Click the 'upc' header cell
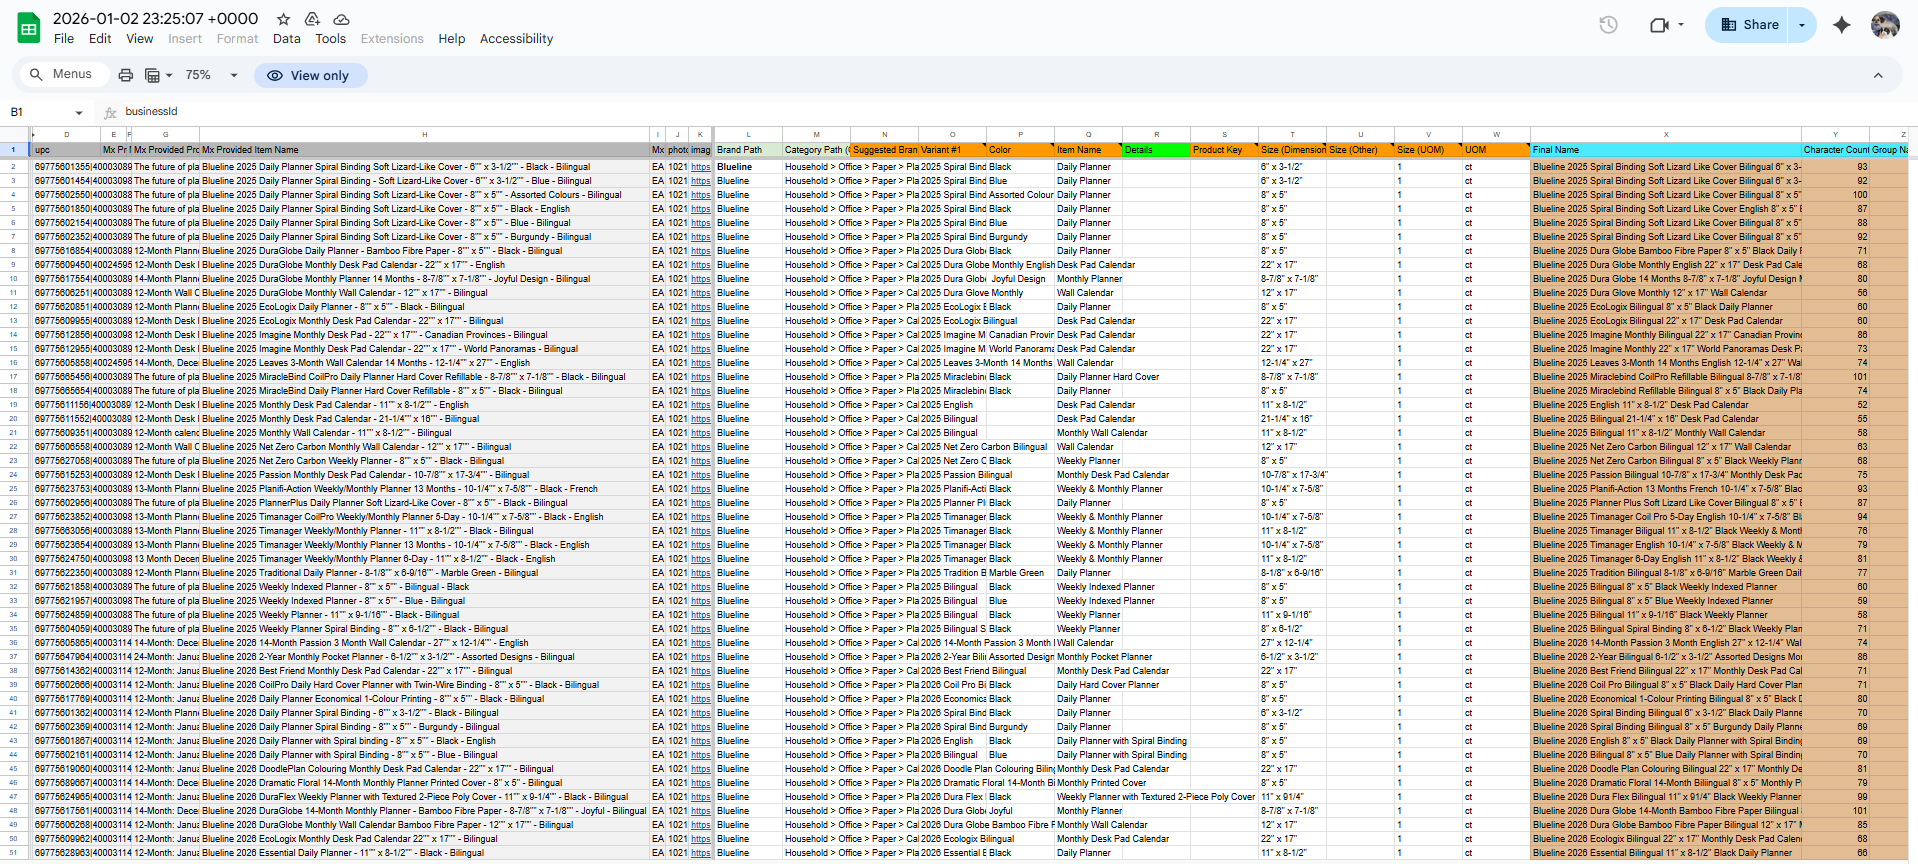This screenshot has height=864, width=1918. click(x=67, y=150)
